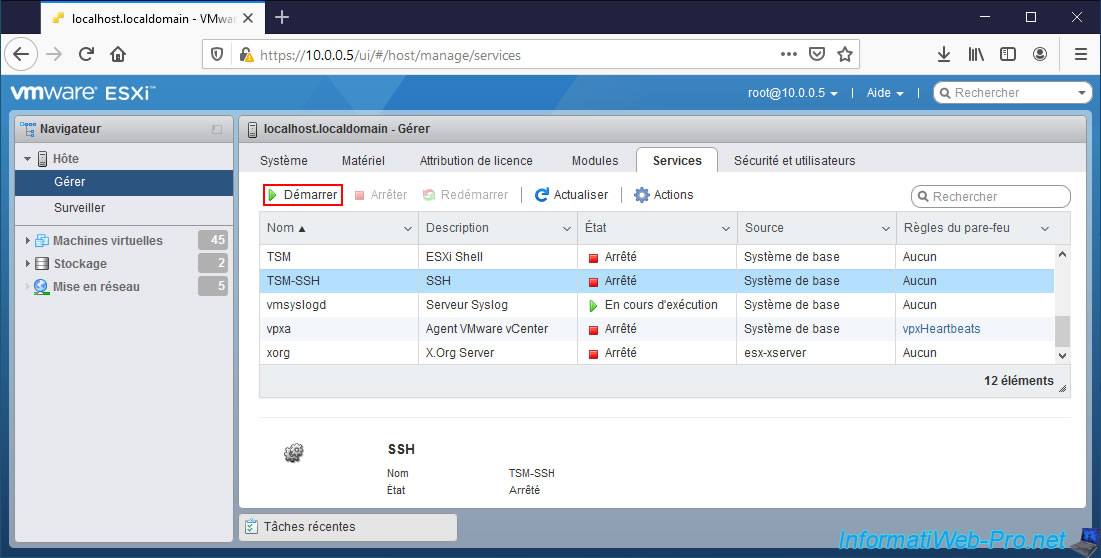Click the services Rechercher filter field
The width and height of the screenshot is (1101, 558).
(991, 197)
